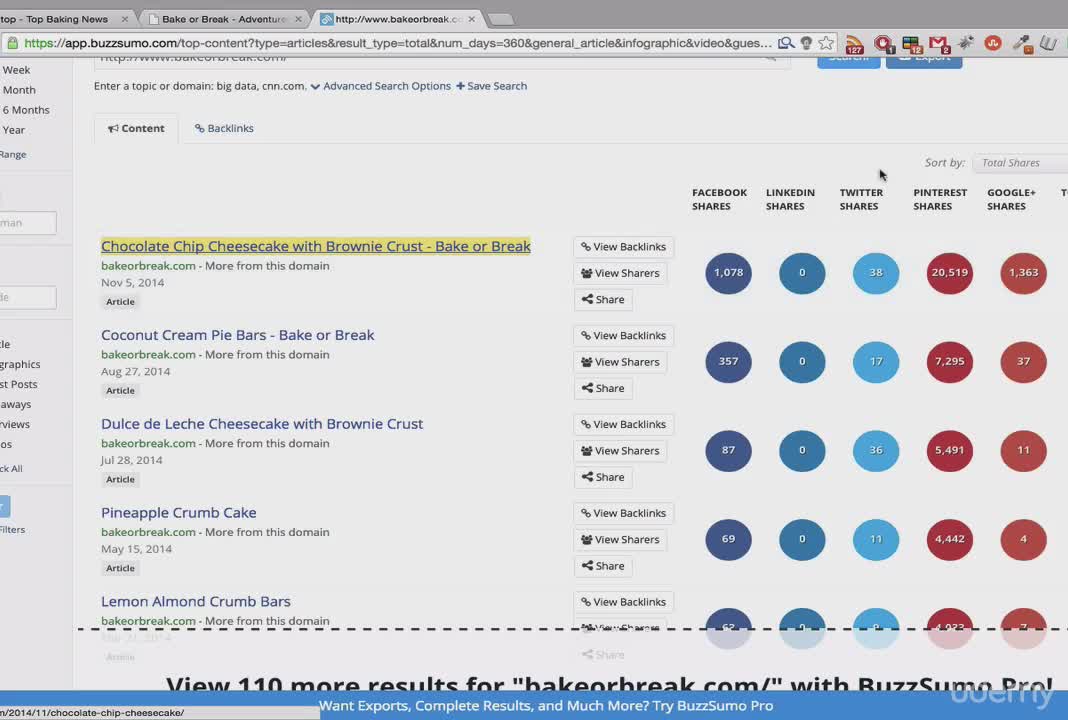The height and width of the screenshot is (720, 1068).
Task: Click the 7,295 Pinterest shares circle
Action: (949, 362)
